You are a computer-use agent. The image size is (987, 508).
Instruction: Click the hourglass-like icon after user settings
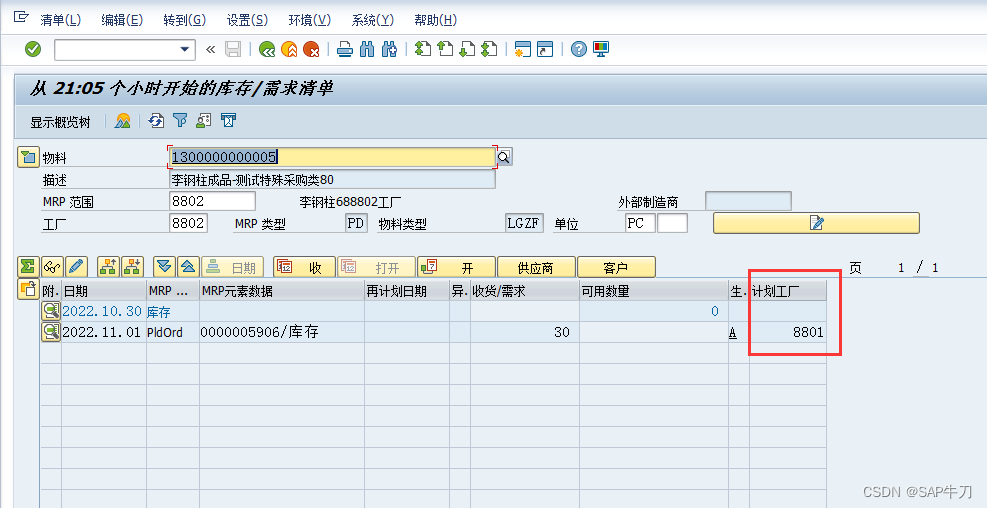(x=228, y=120)
